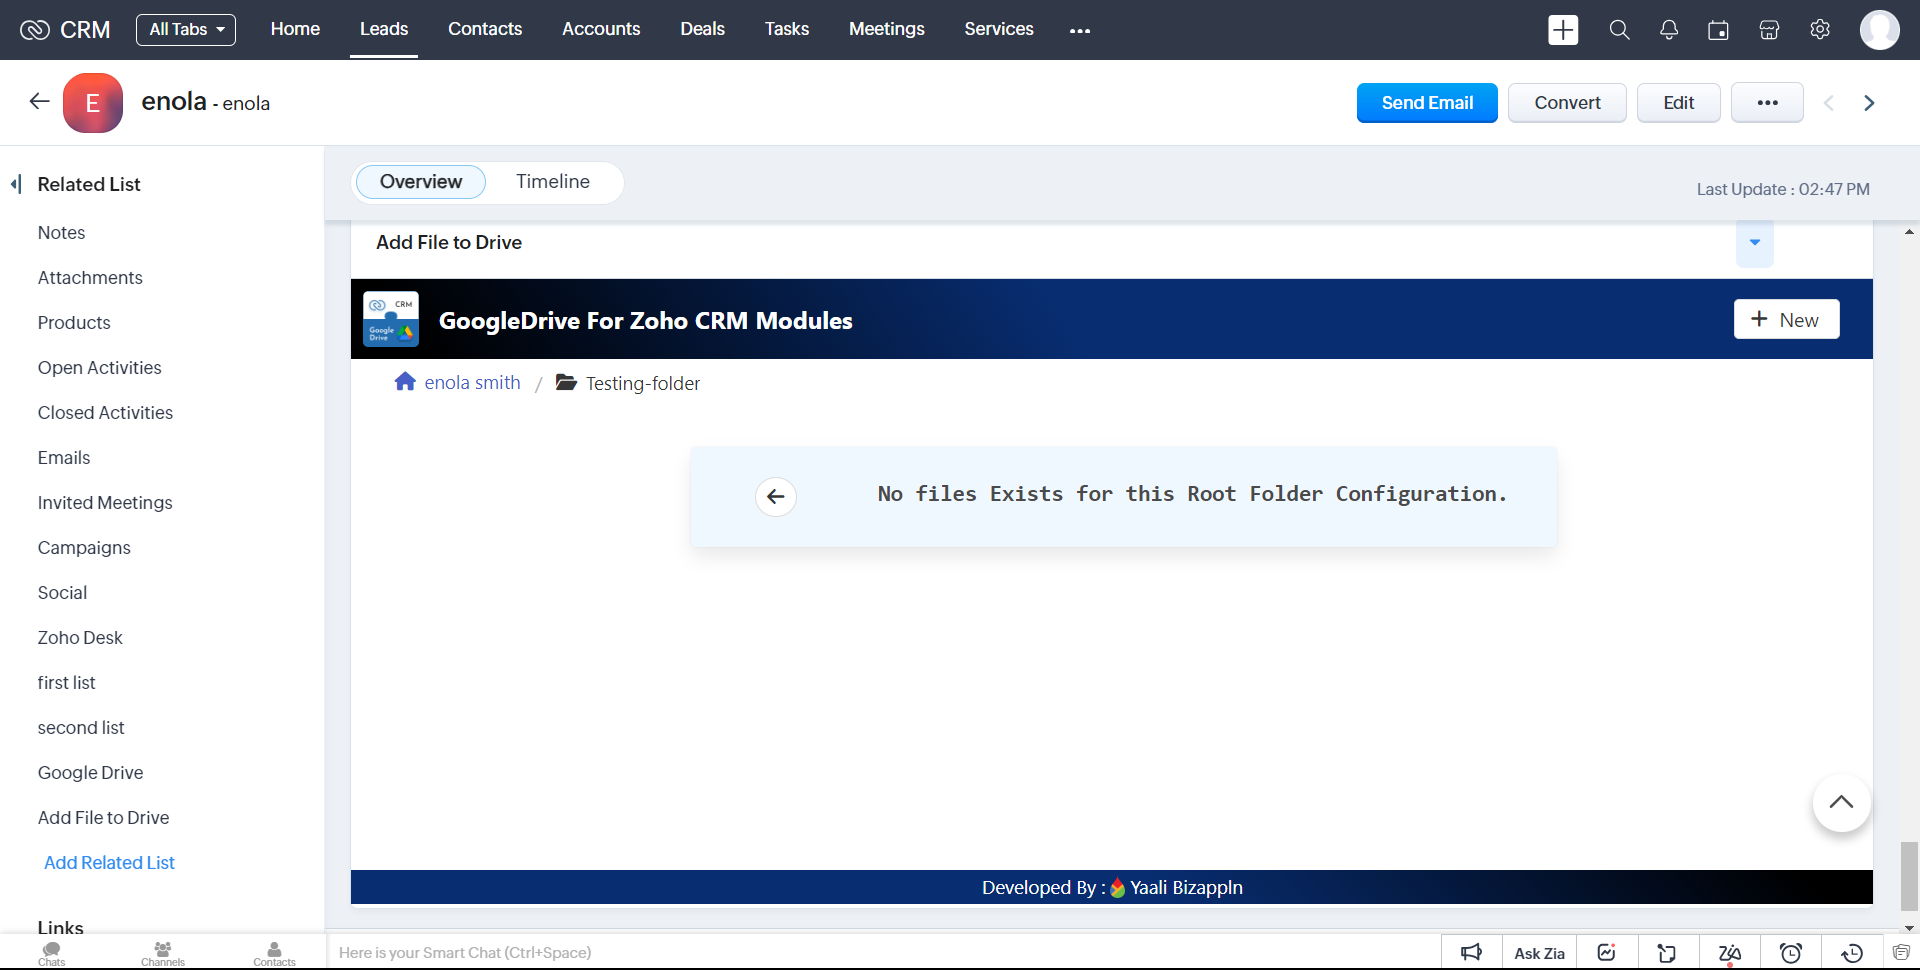1920x970 pixels.
Task: Open the calendar icon in header
Action: coord(1718,30)
